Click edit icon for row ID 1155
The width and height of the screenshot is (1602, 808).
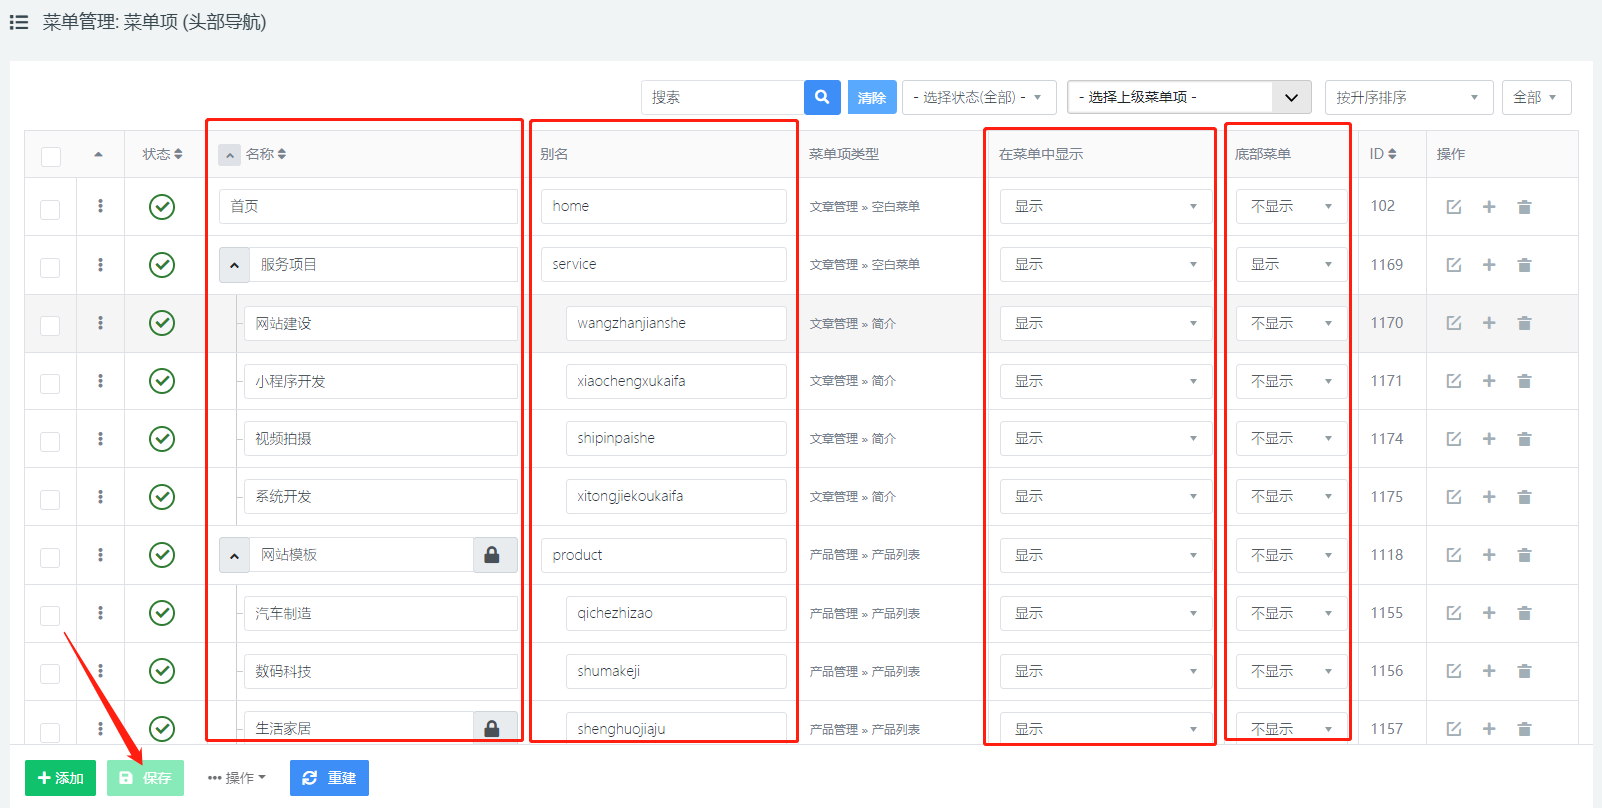(x=1453, y=613)
